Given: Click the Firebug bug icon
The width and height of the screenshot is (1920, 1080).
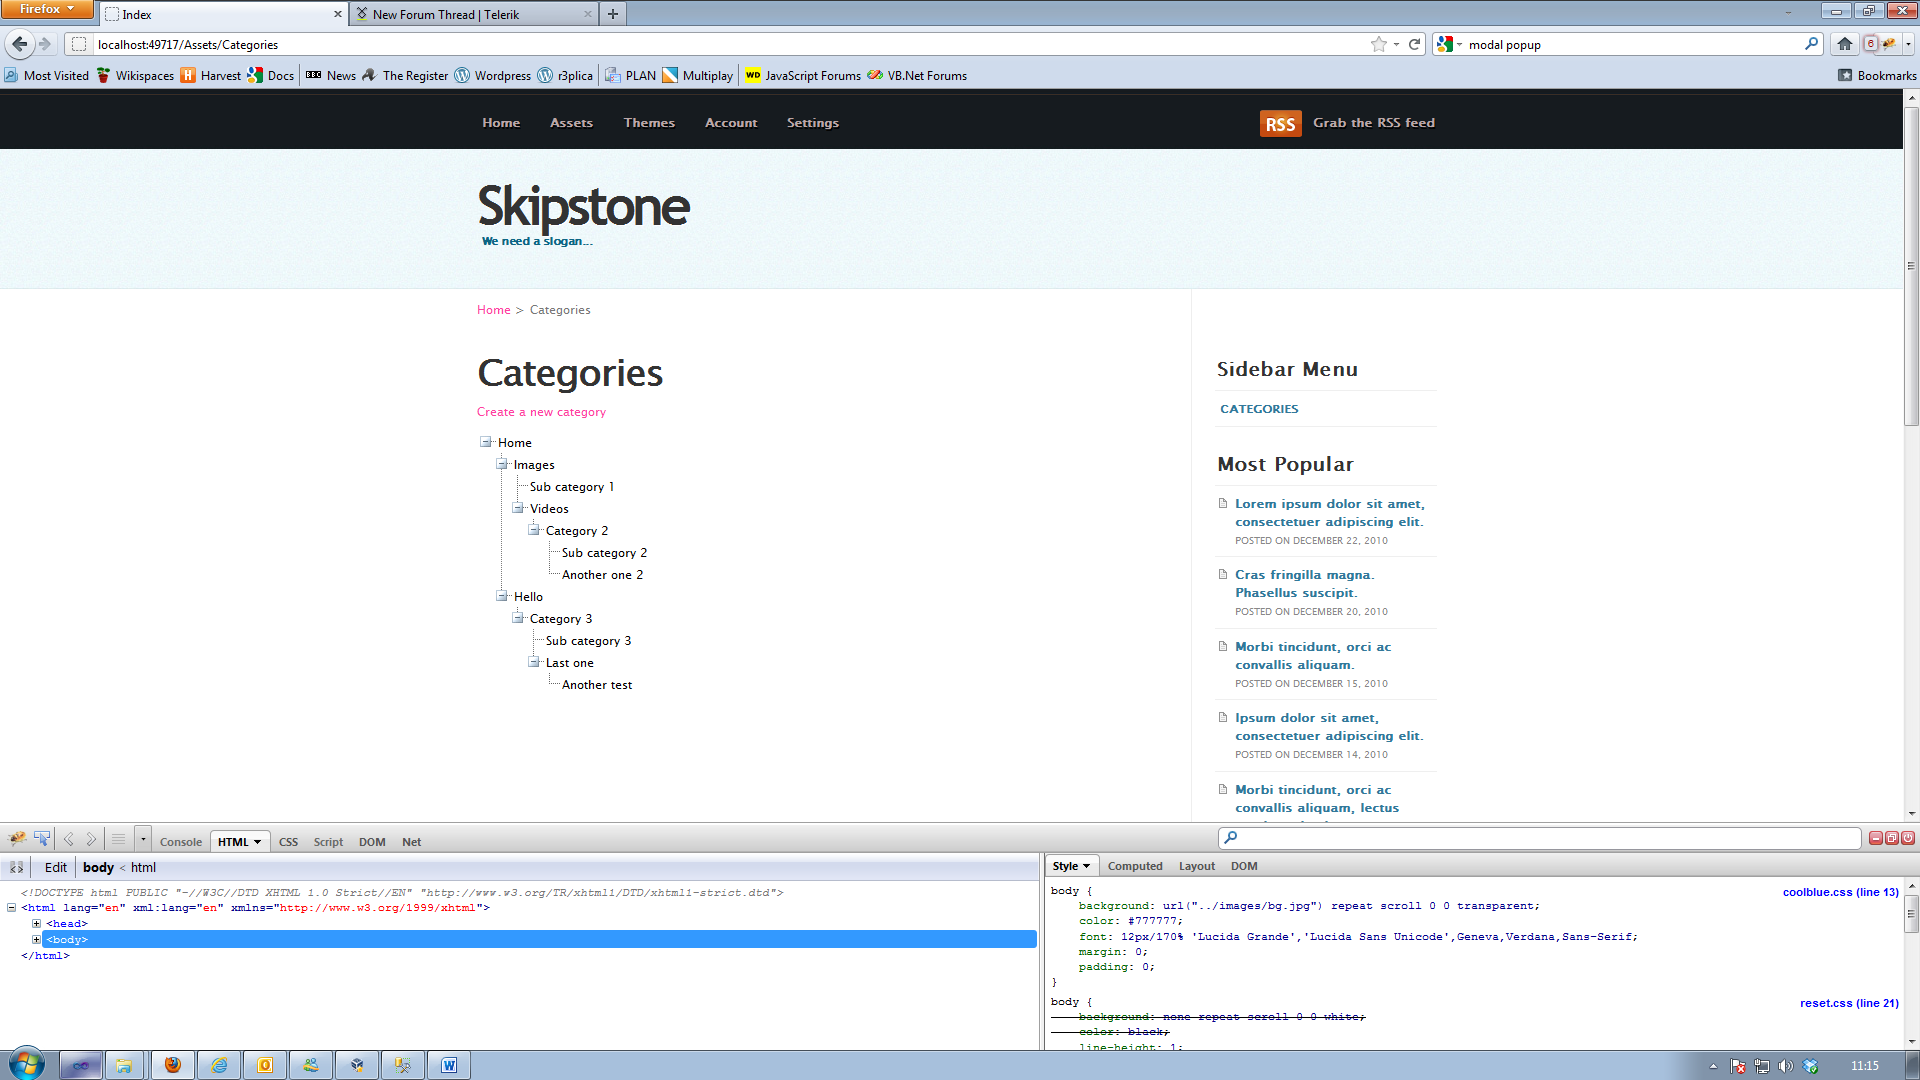Looking at the screenshot, I should tap(17, 839).
